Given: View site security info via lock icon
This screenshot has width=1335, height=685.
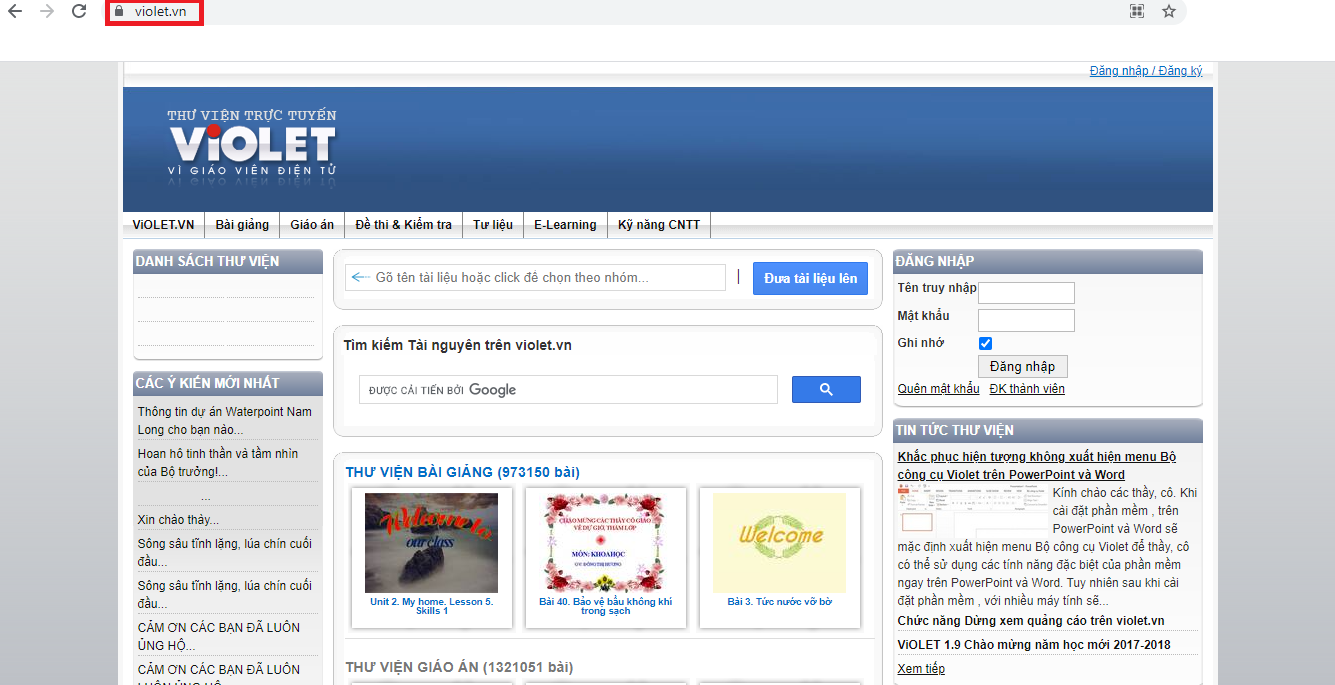Looking at the screenshot, I should [x=119, y=12].
